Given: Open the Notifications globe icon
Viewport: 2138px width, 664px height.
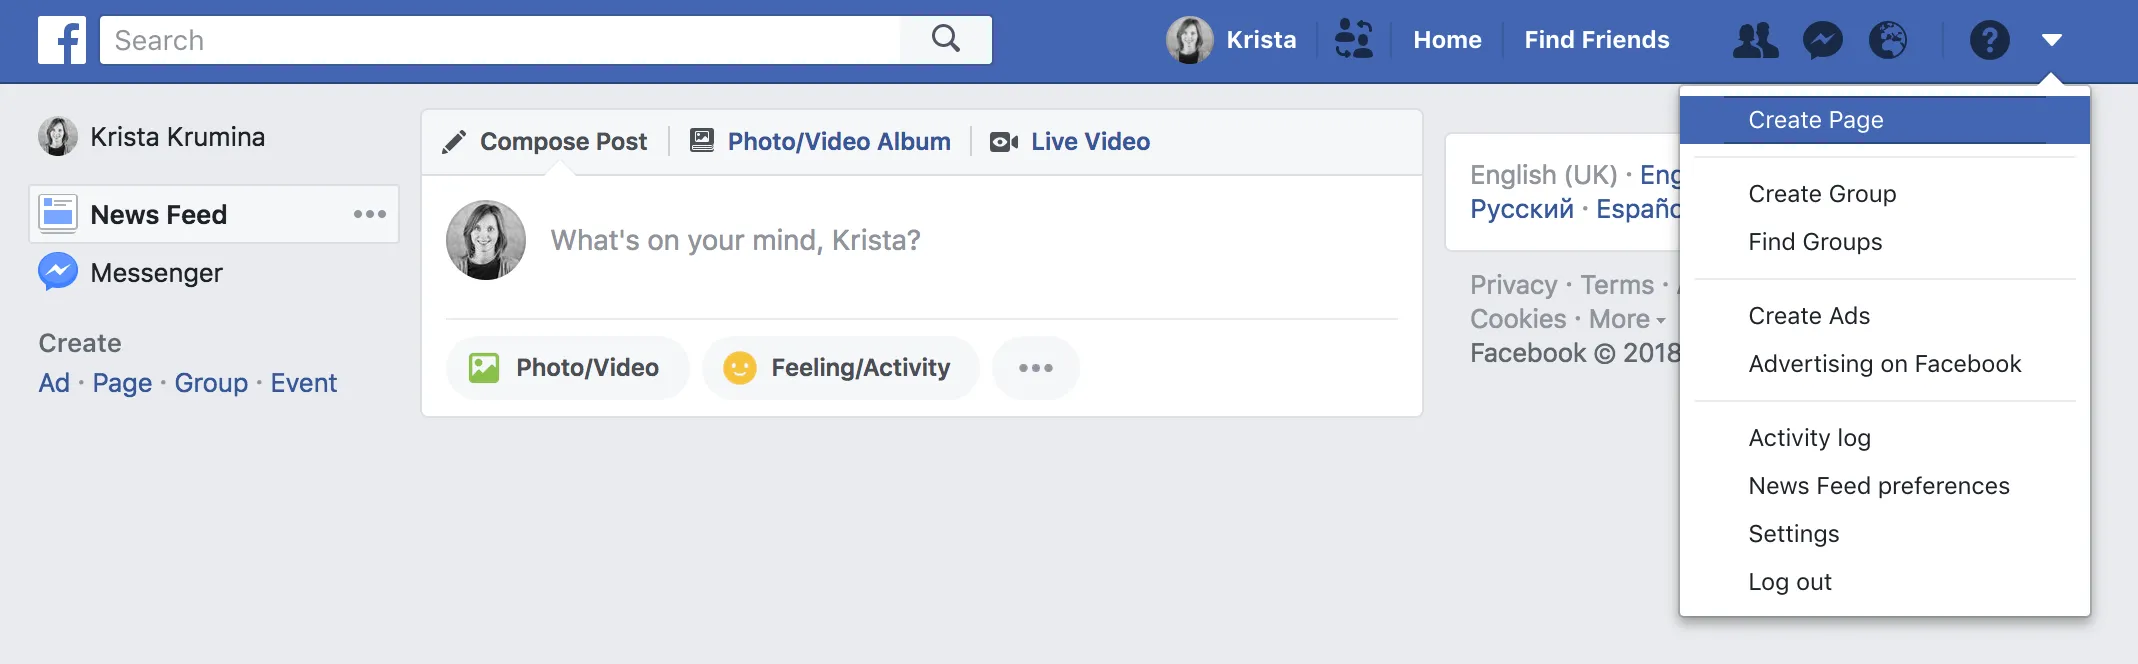Looking at the screenshot, I should pyautogui.click(x=1888, y=40).
